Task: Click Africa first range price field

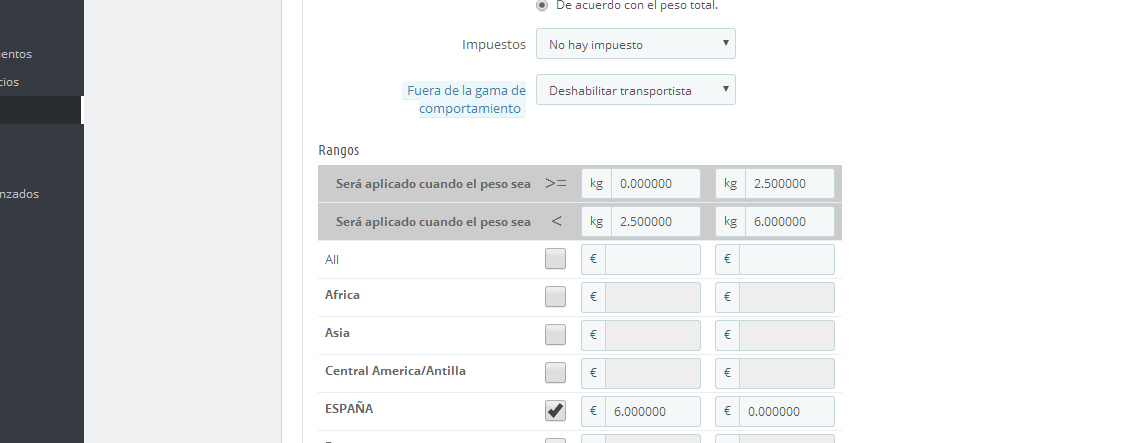Action: click(652, 297)
